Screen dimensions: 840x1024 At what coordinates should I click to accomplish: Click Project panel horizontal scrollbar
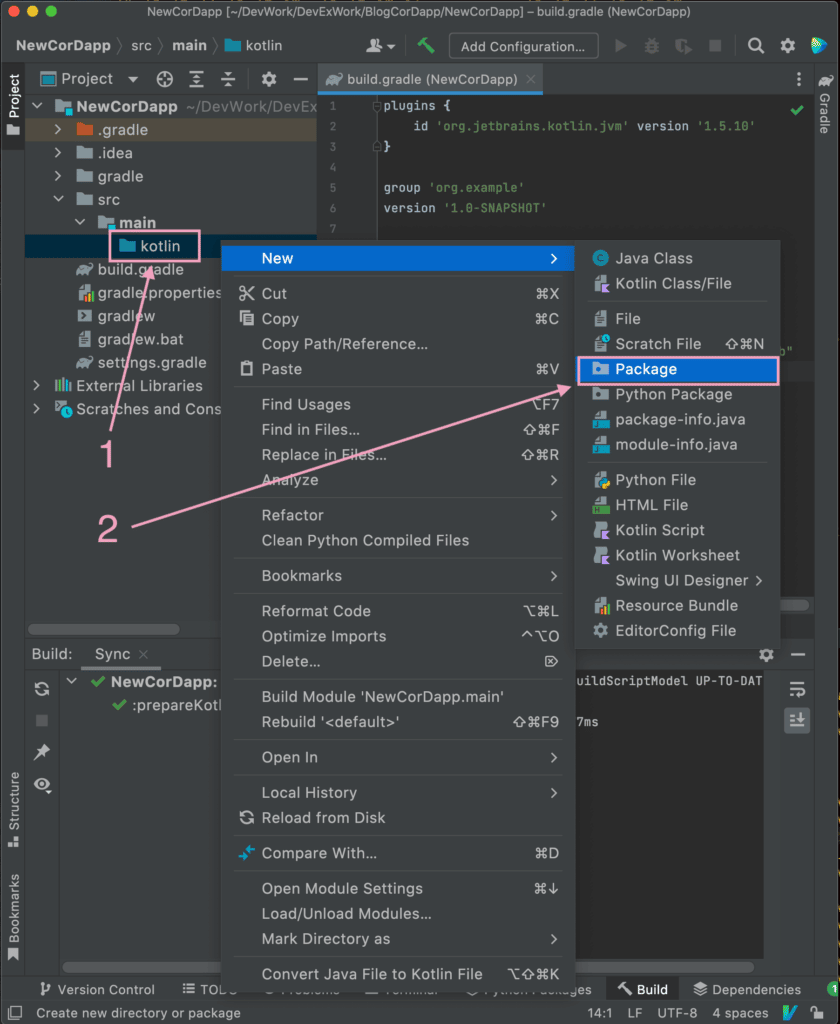pyautogui.click(x=103, y=630)
